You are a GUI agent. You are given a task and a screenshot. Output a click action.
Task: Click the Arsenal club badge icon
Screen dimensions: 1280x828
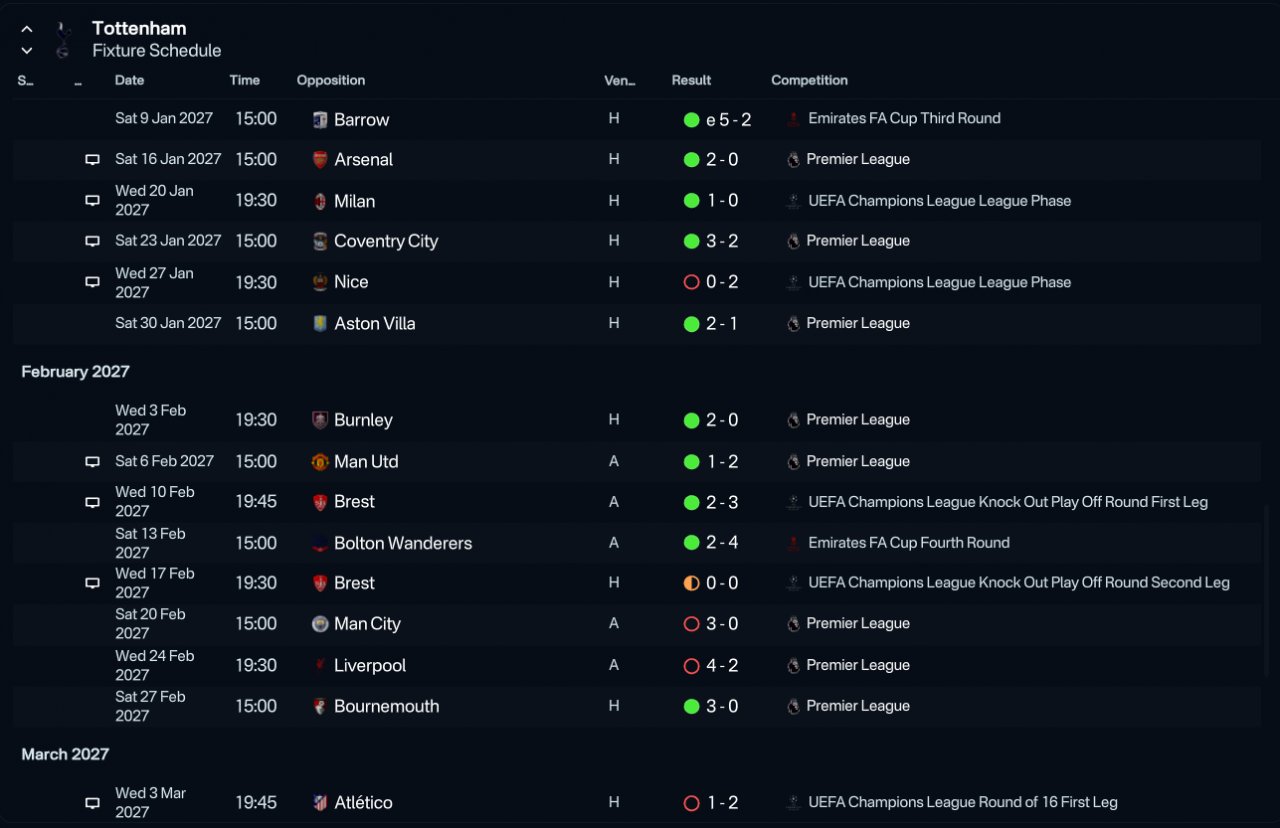click(320, 160)
